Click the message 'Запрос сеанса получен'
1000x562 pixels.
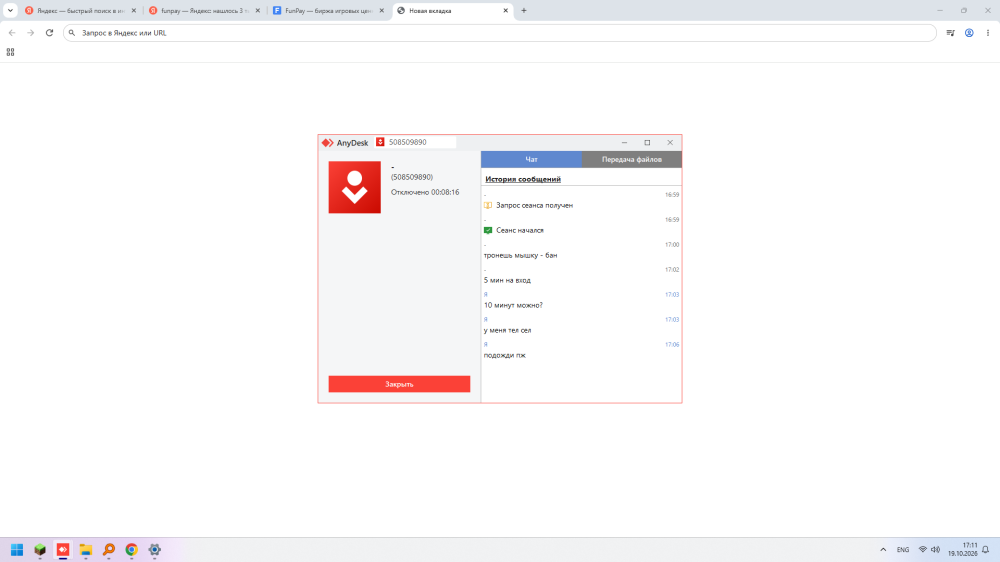tap(534, 205)
